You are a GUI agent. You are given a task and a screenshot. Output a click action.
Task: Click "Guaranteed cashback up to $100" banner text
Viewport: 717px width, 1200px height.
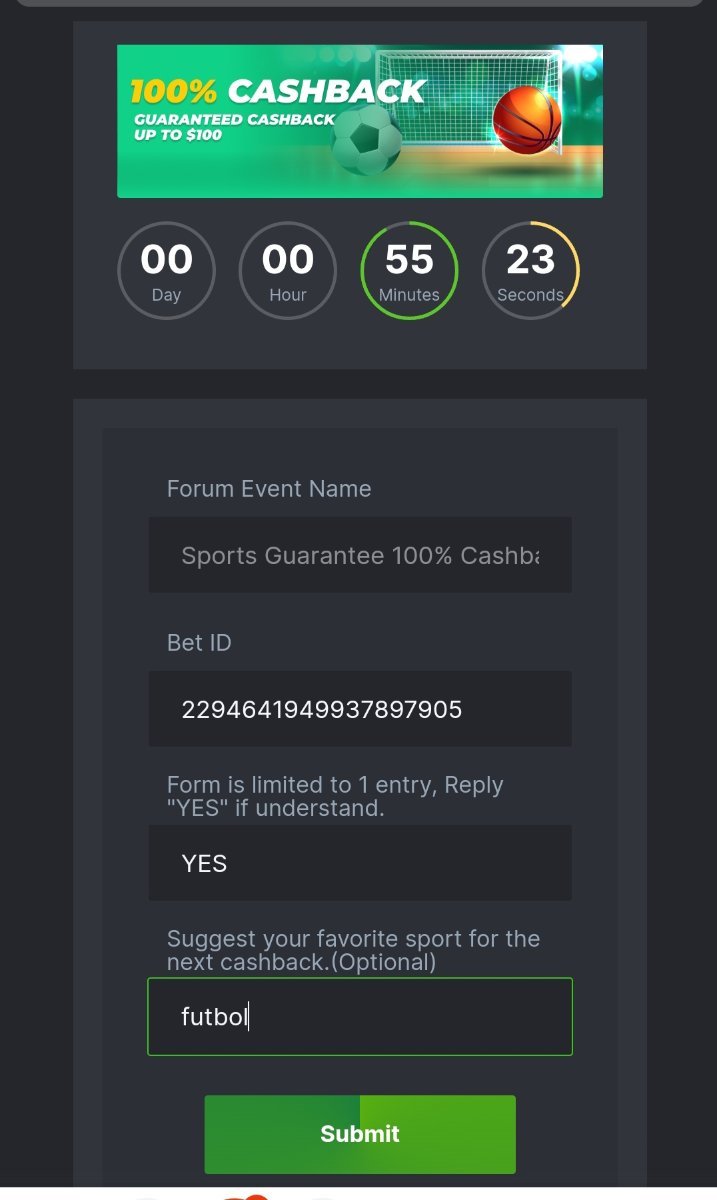234,127
